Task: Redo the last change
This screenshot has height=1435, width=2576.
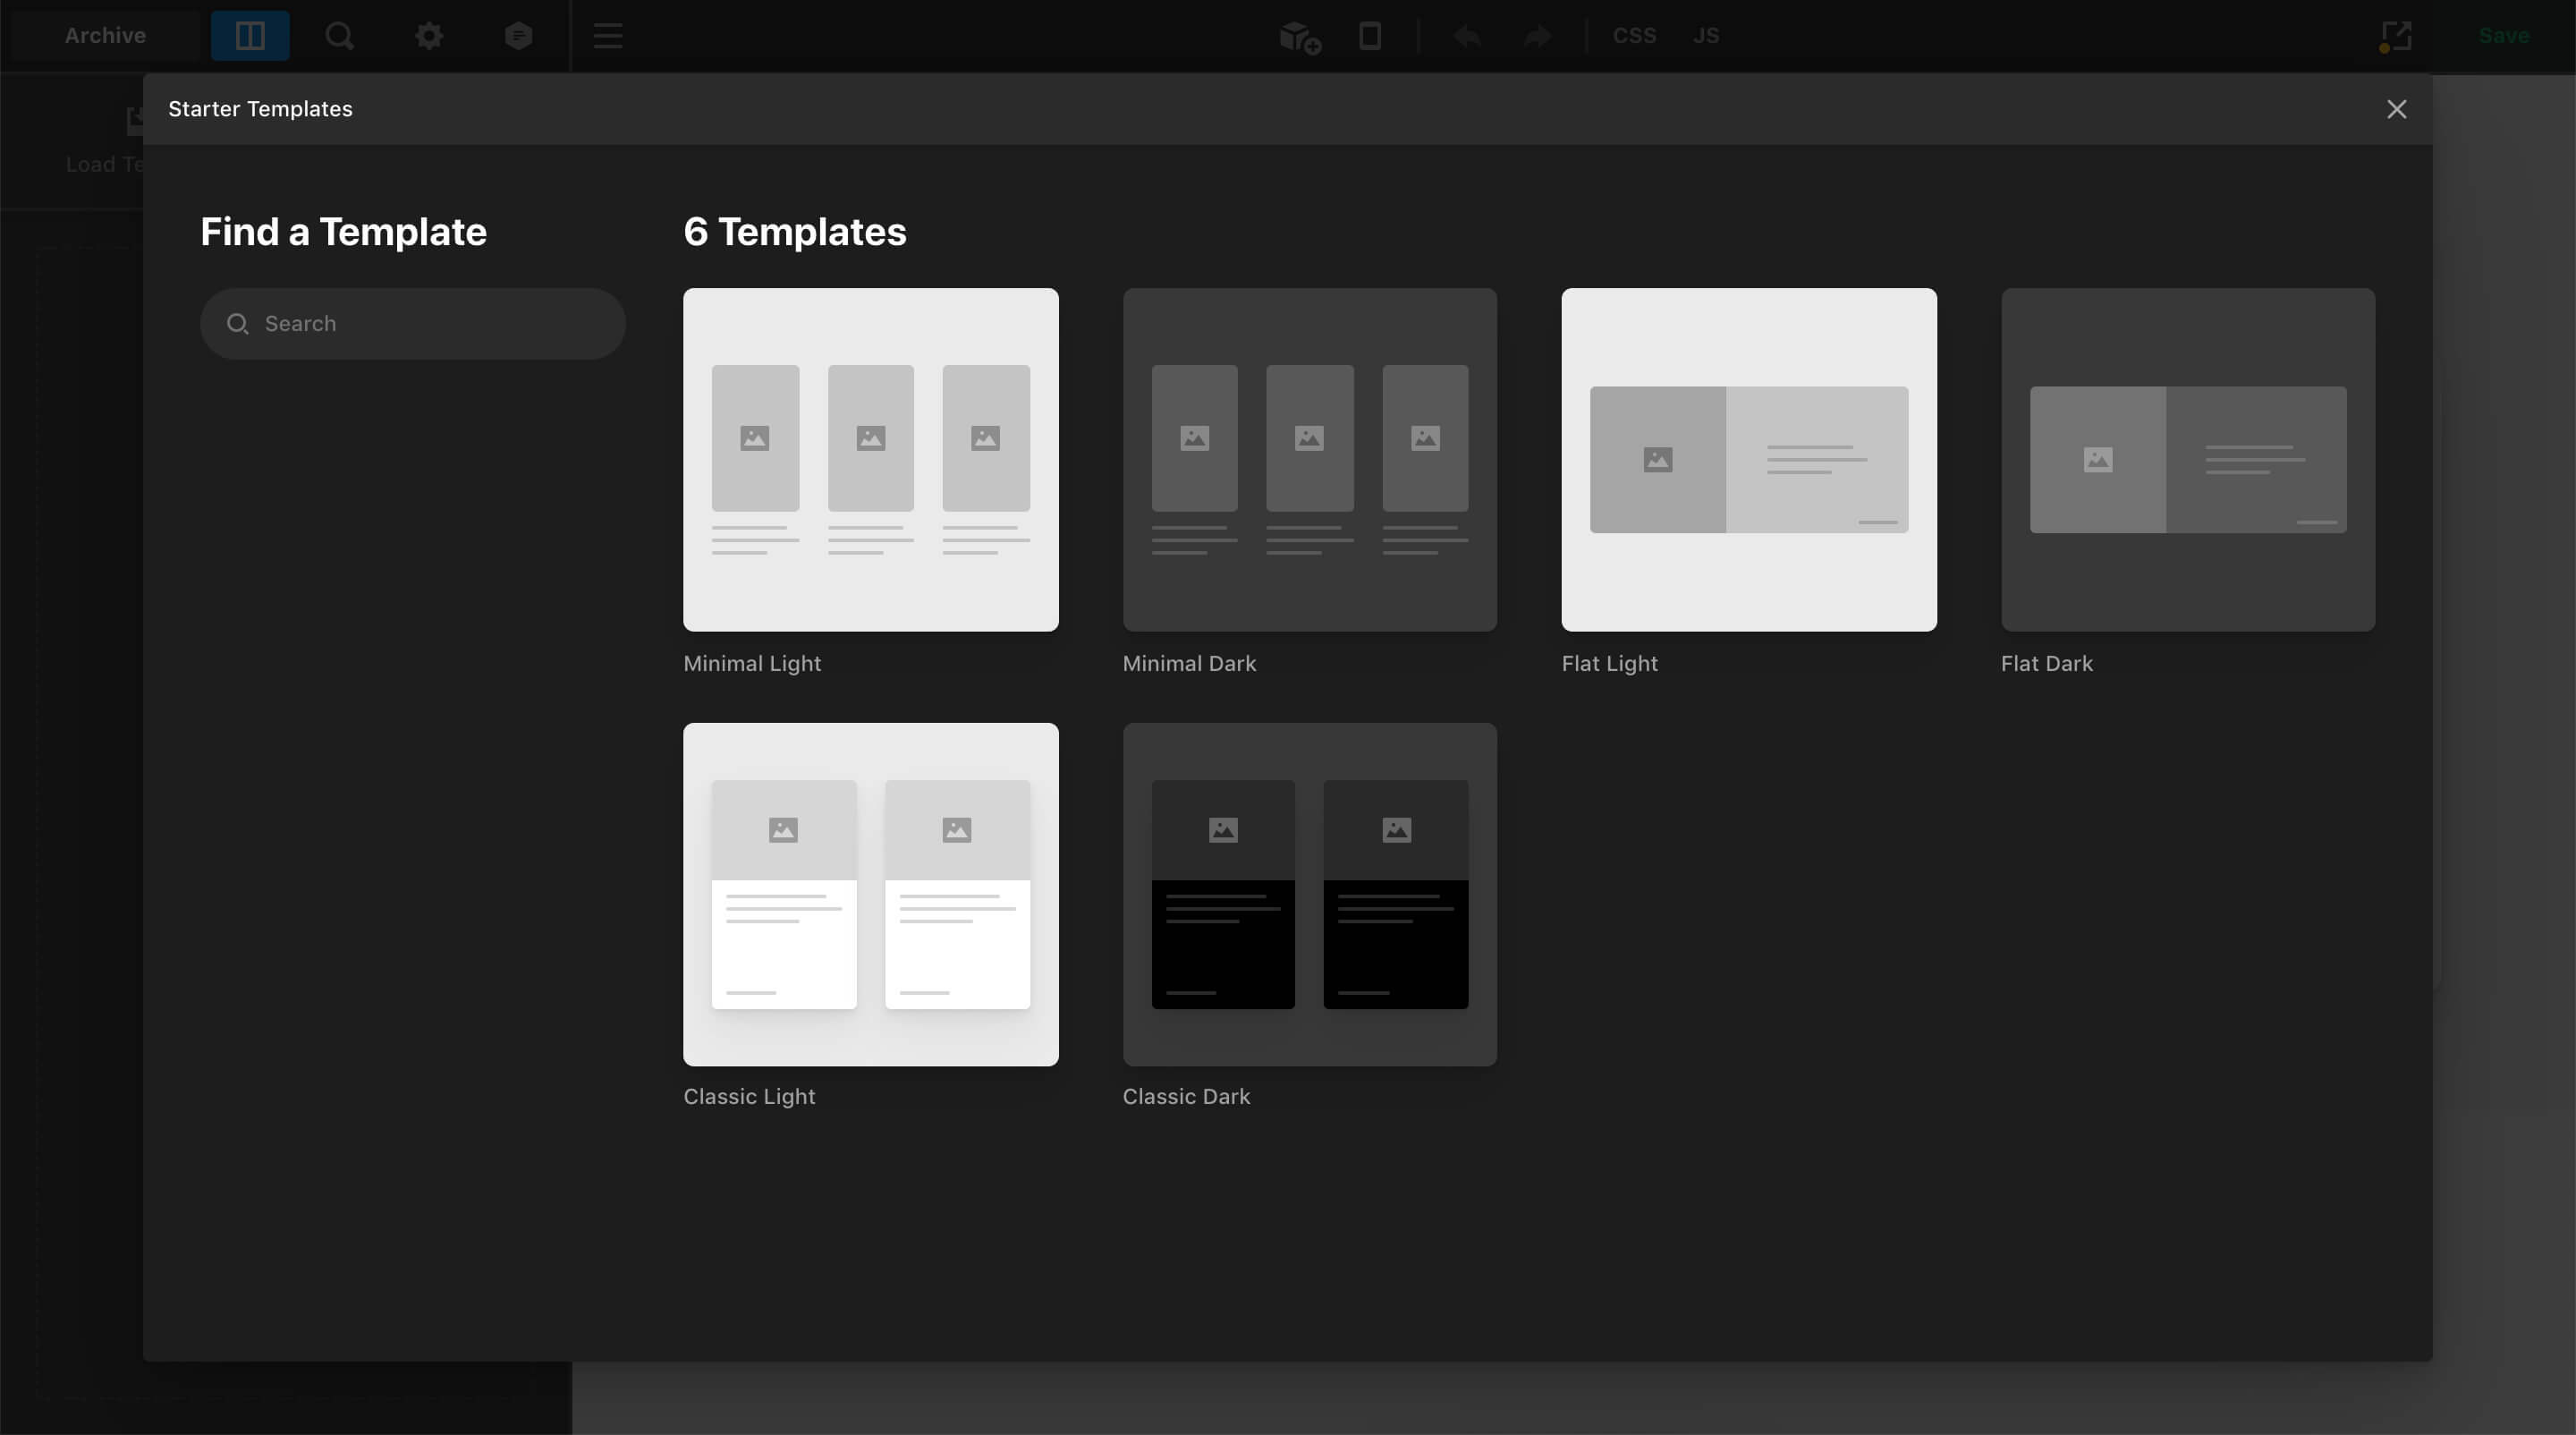Action: [1536, 36]
